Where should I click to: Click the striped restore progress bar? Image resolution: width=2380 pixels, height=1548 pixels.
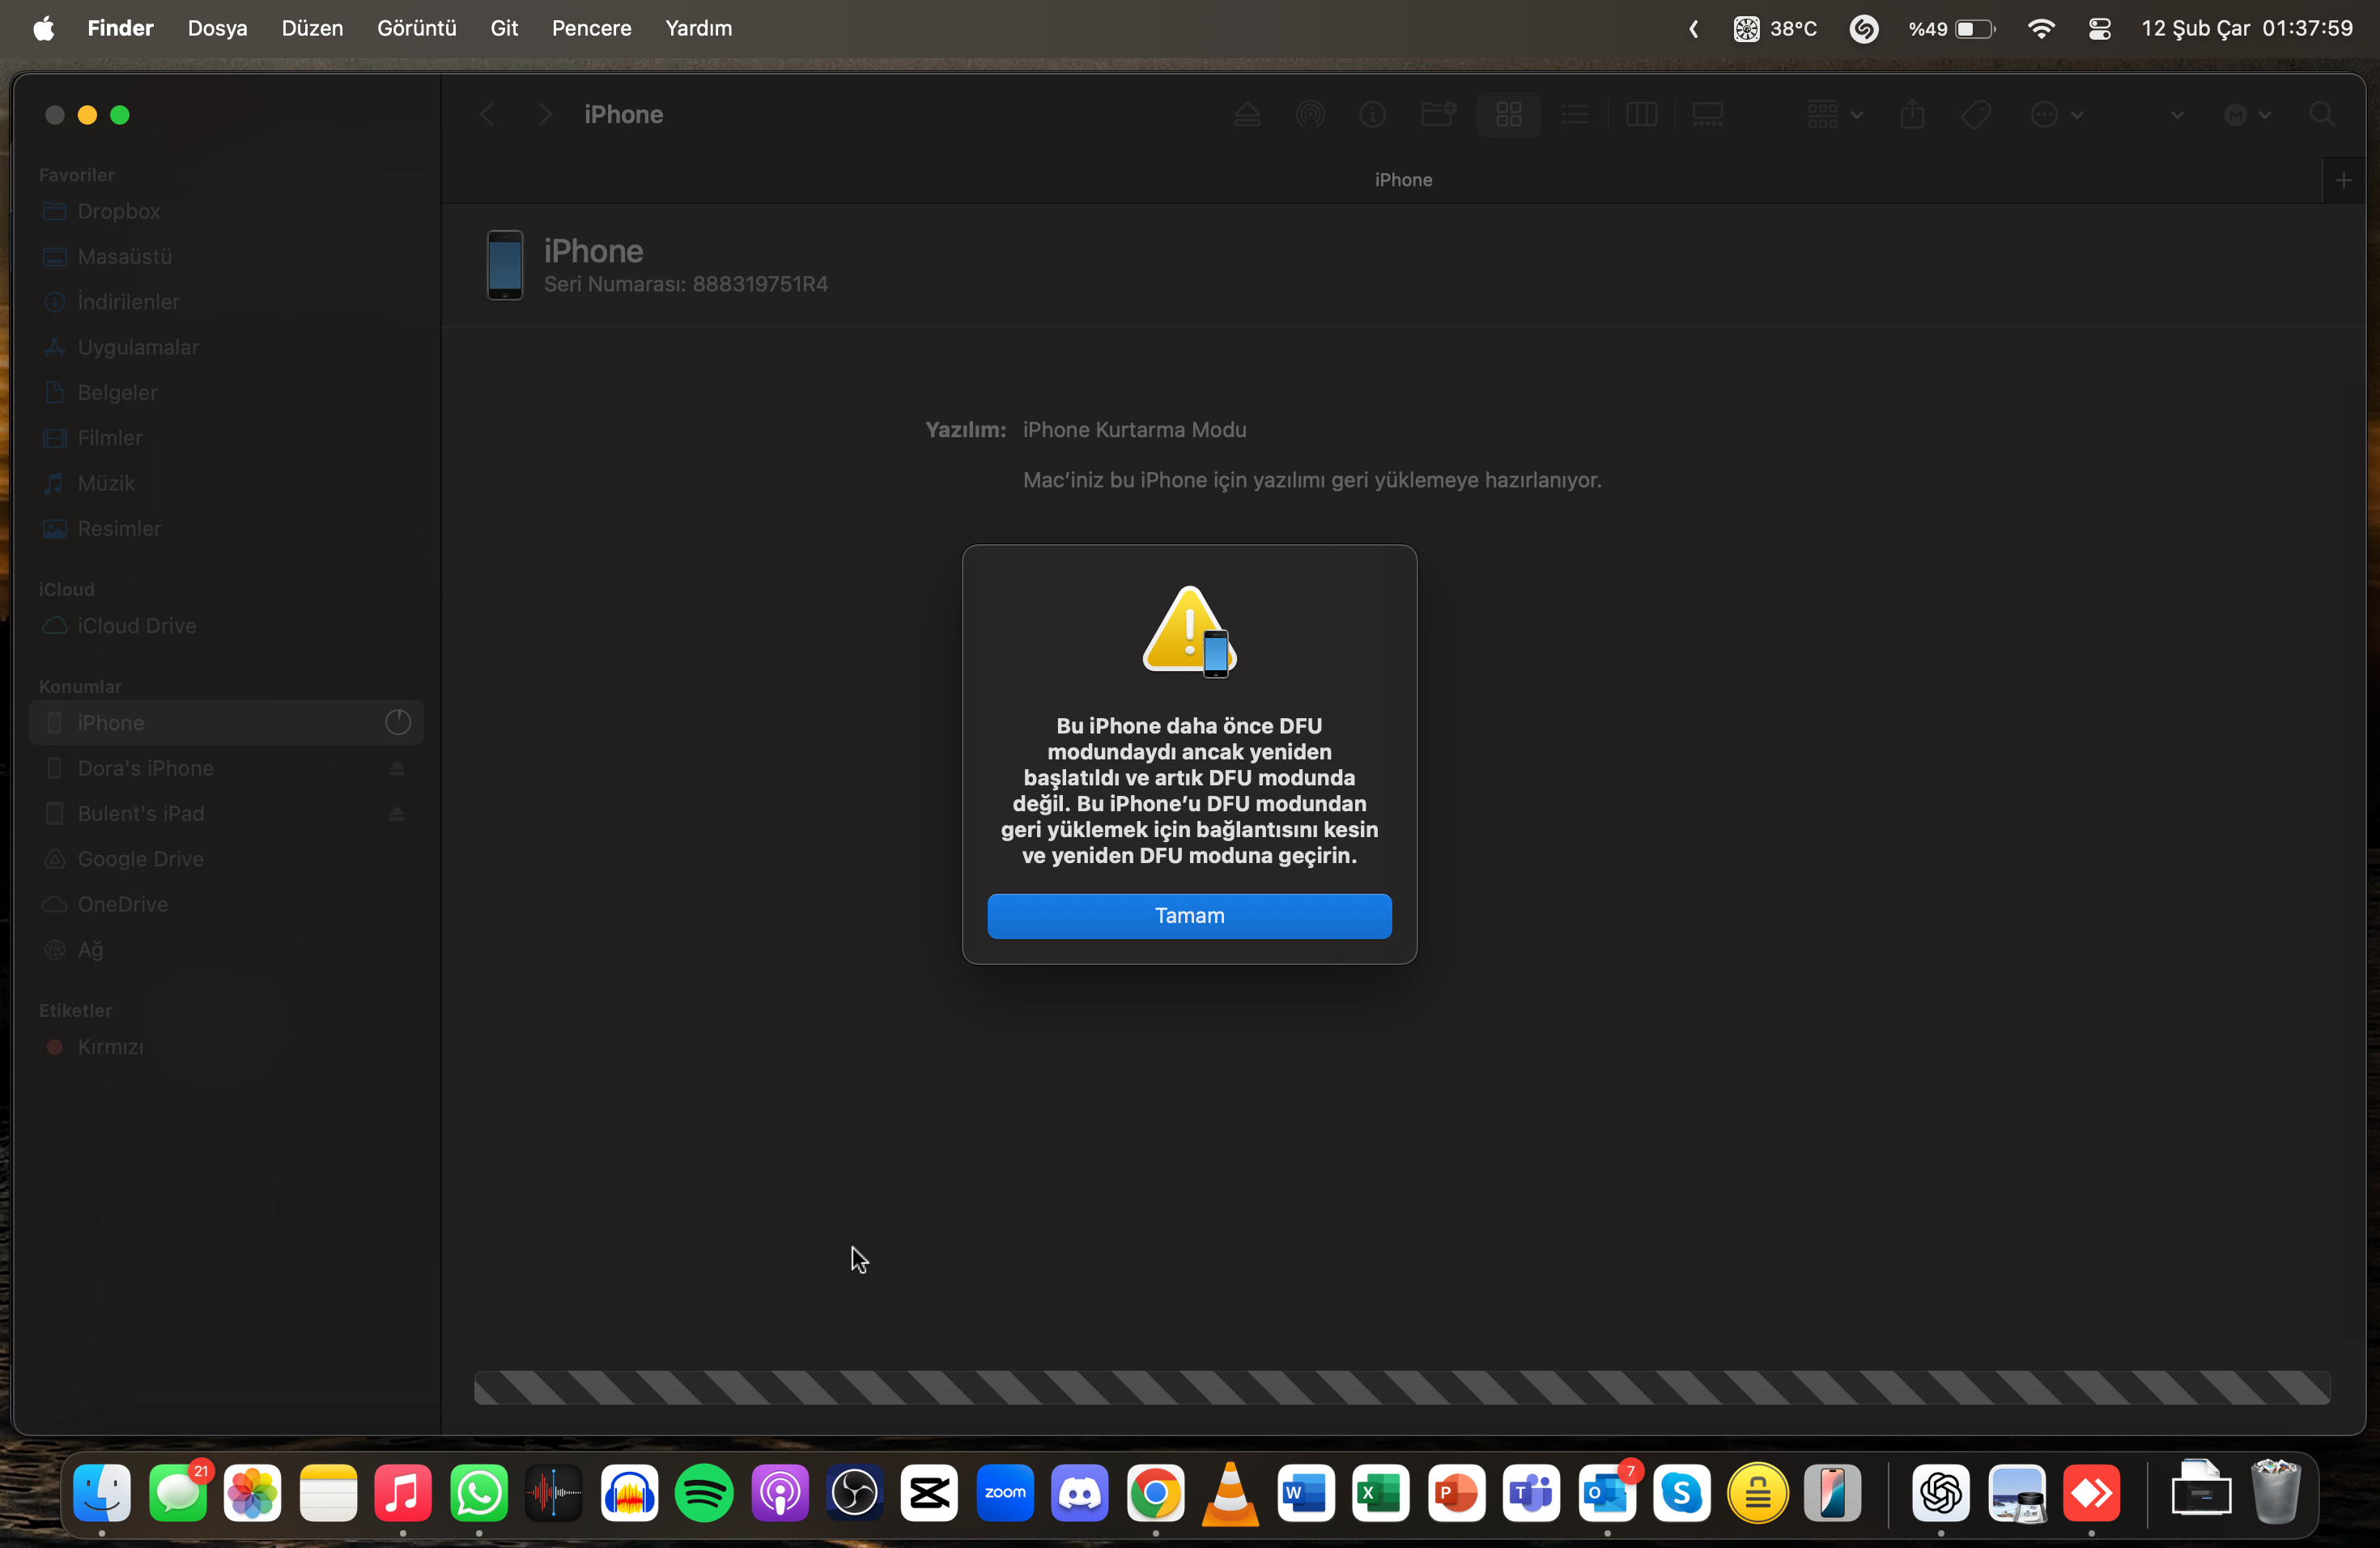[1402, 1387]
